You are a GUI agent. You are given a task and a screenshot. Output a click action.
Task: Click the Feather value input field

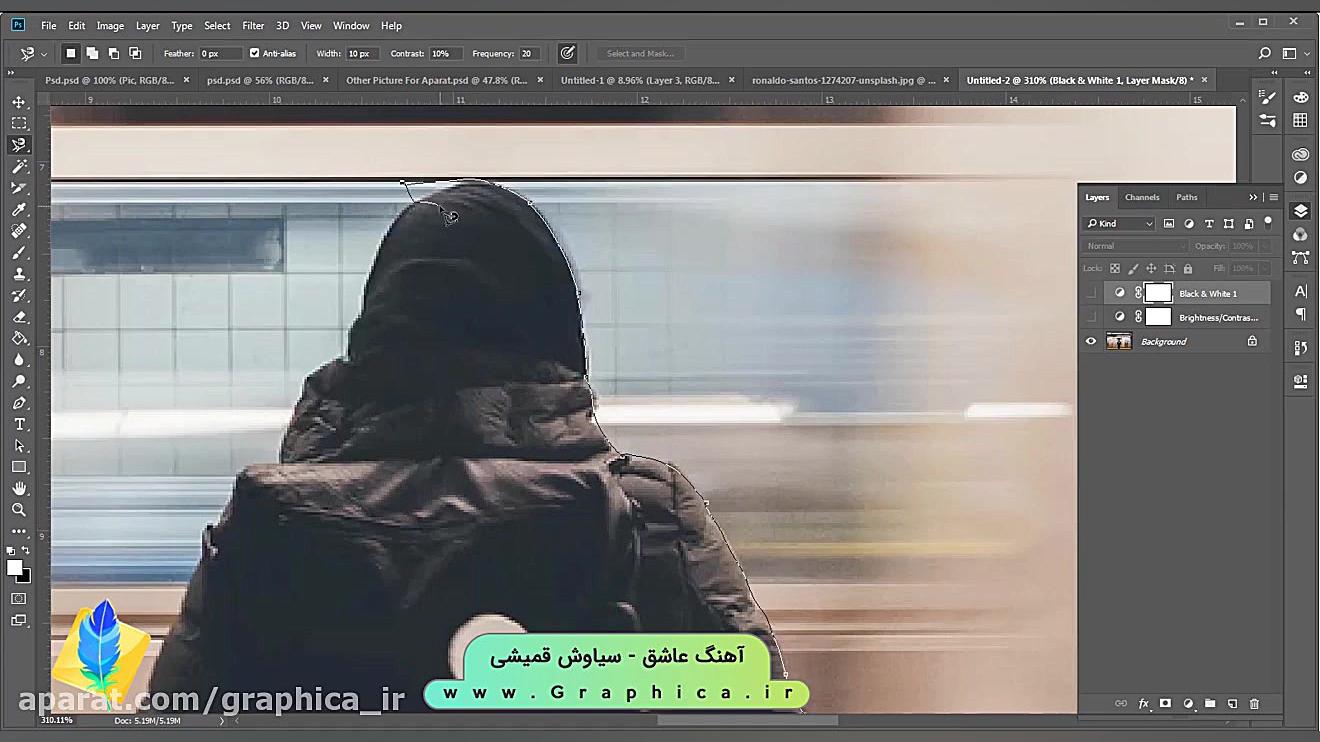220,53
